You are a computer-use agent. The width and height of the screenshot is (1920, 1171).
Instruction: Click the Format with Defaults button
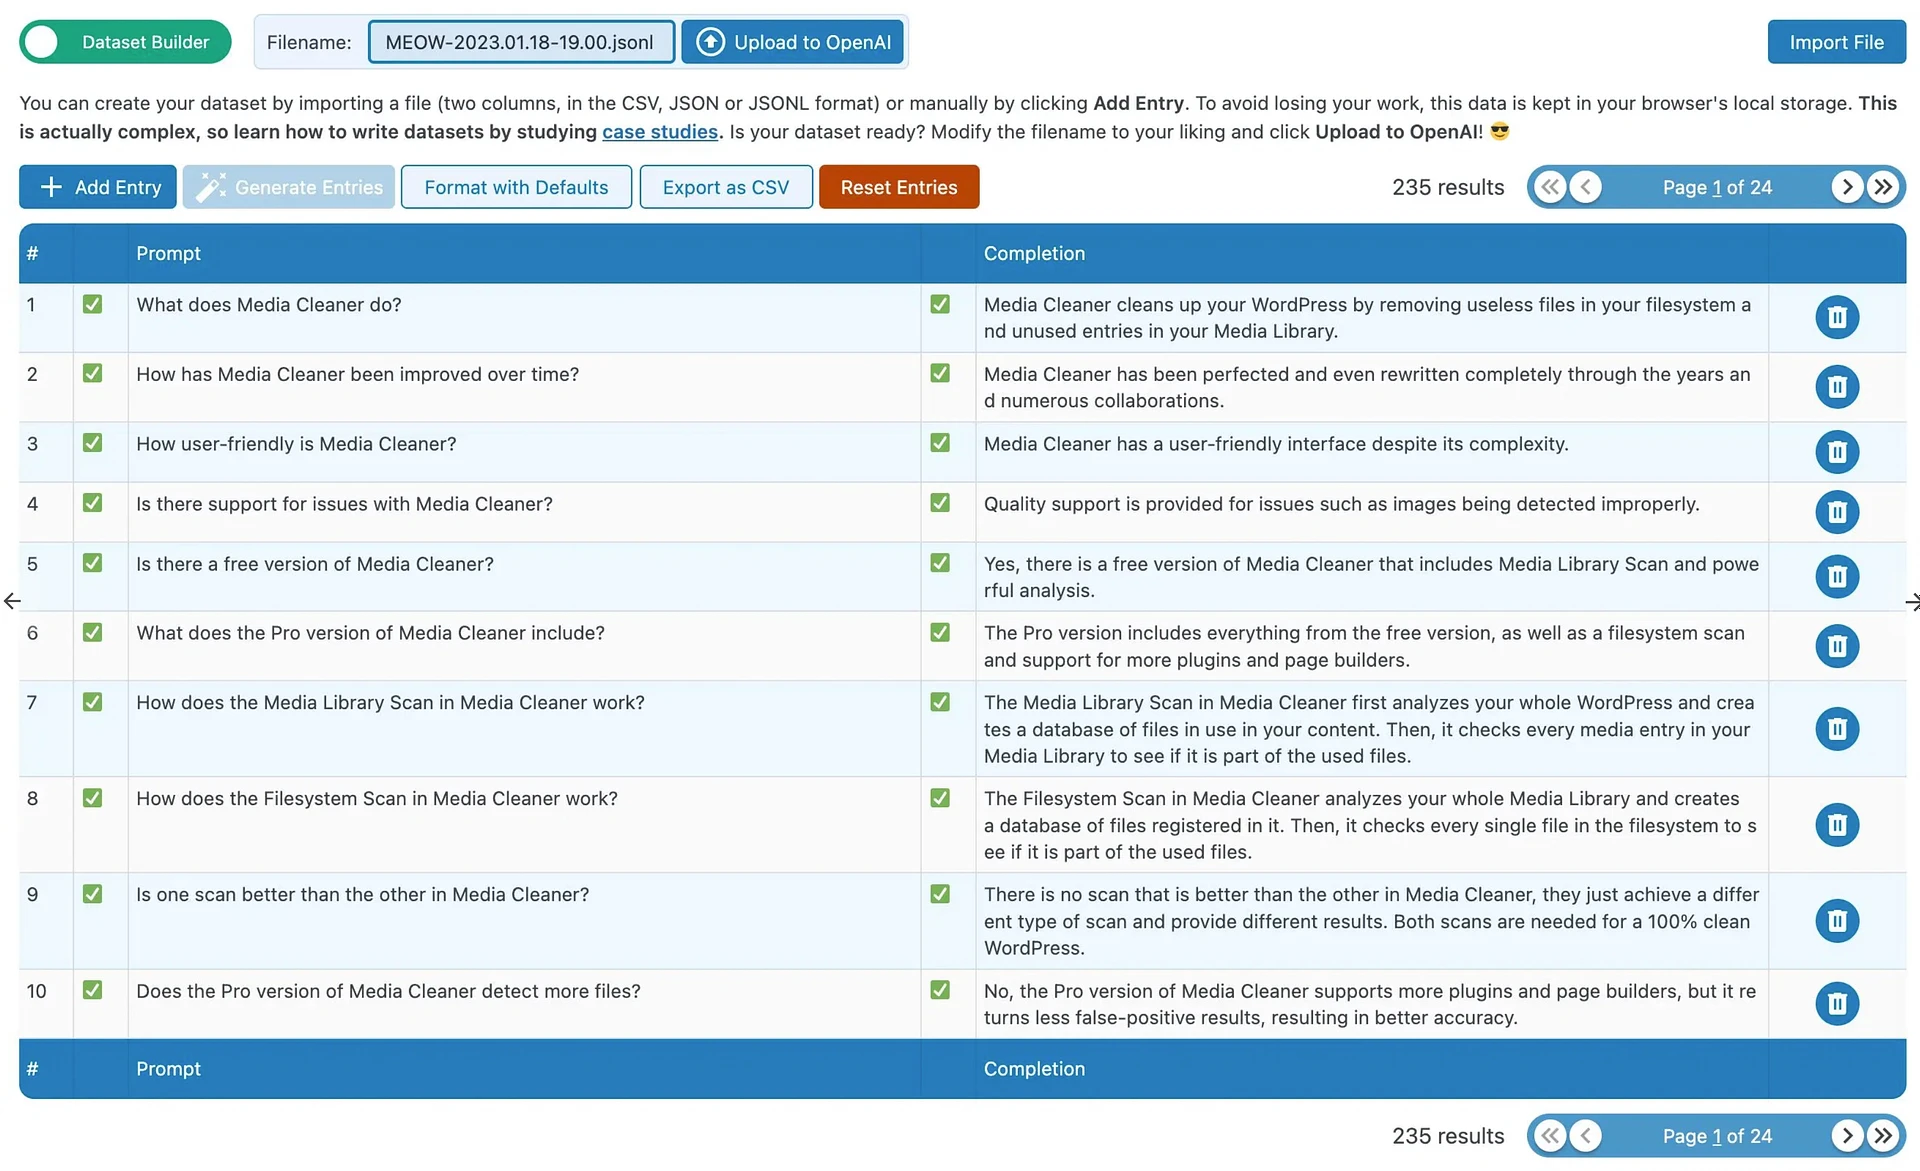(516, 185)
